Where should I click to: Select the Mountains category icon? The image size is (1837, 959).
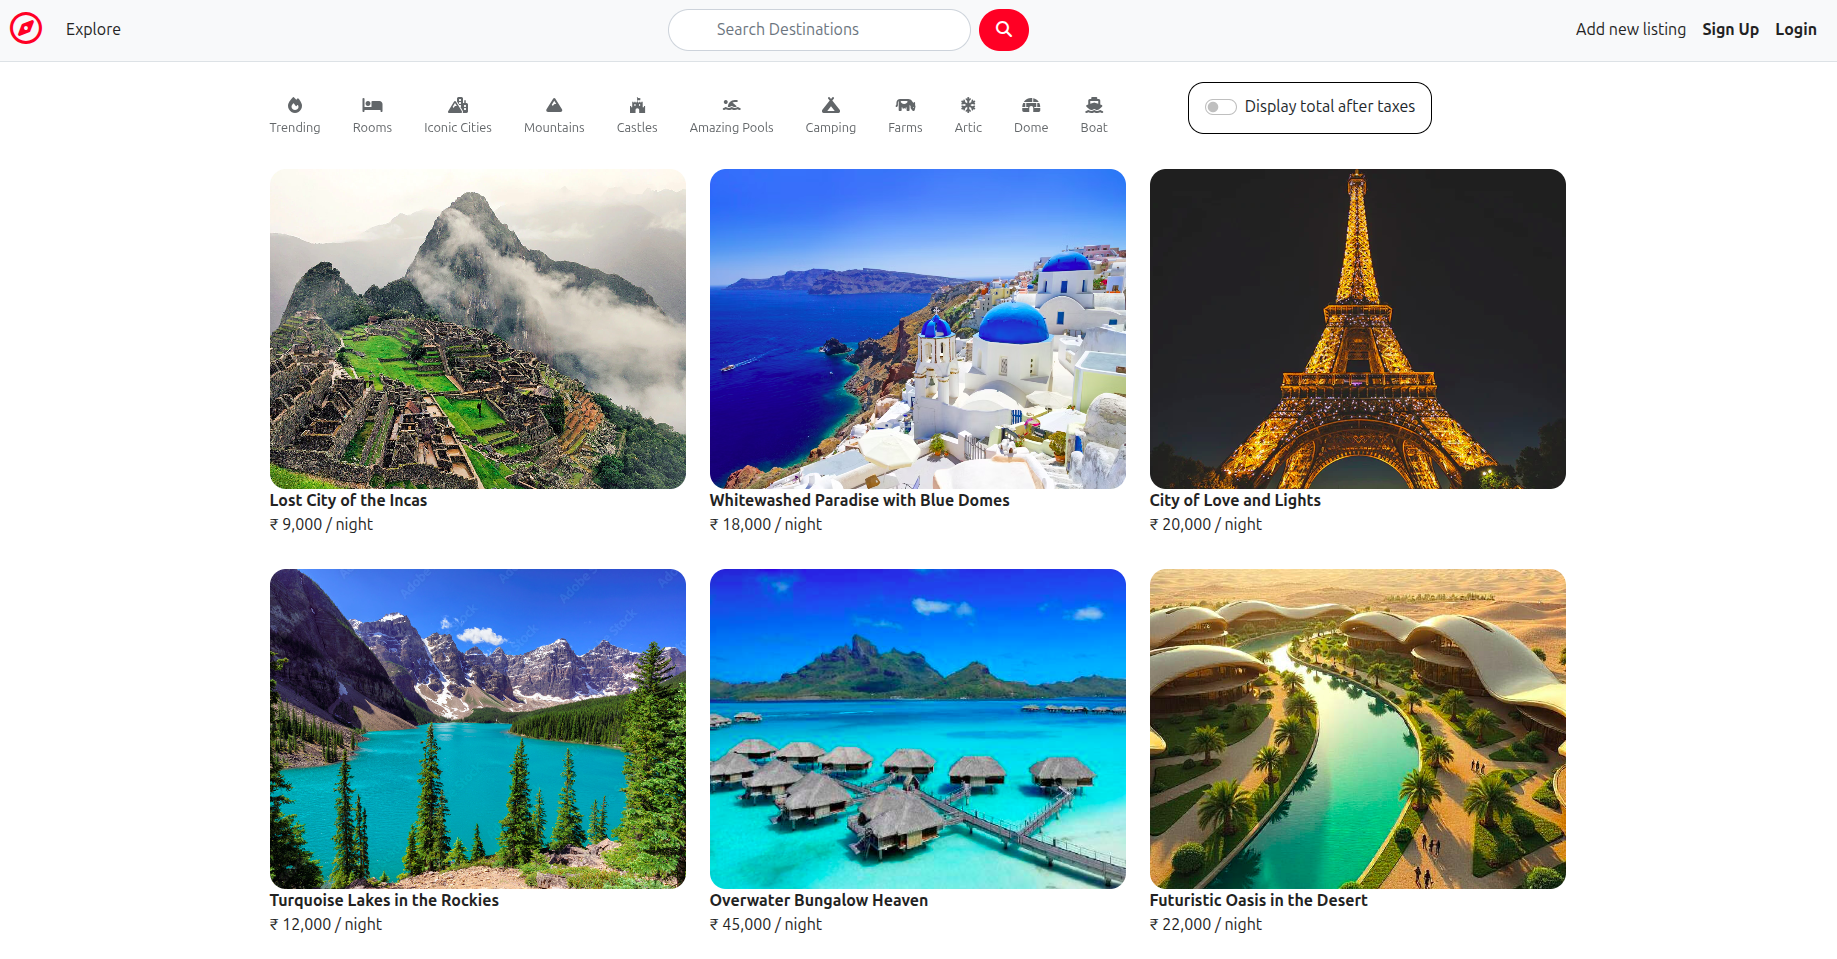[554, 113]
